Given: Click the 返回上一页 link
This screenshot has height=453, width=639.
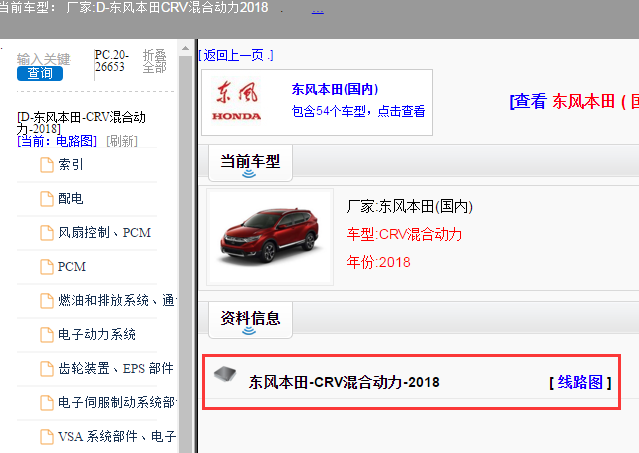Looking at the screenshot, I should (236, 55).
